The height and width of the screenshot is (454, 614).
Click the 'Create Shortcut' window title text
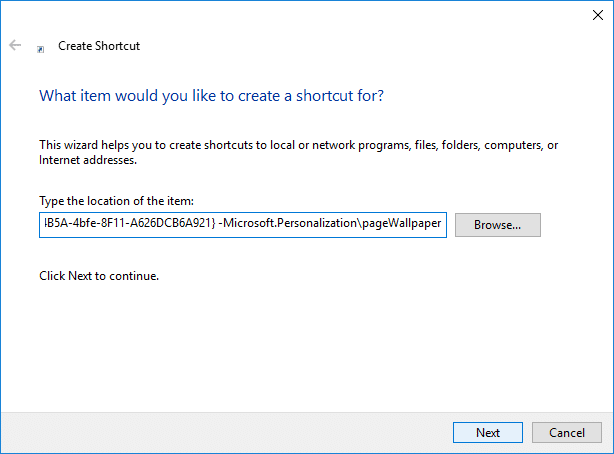point(99,46)
